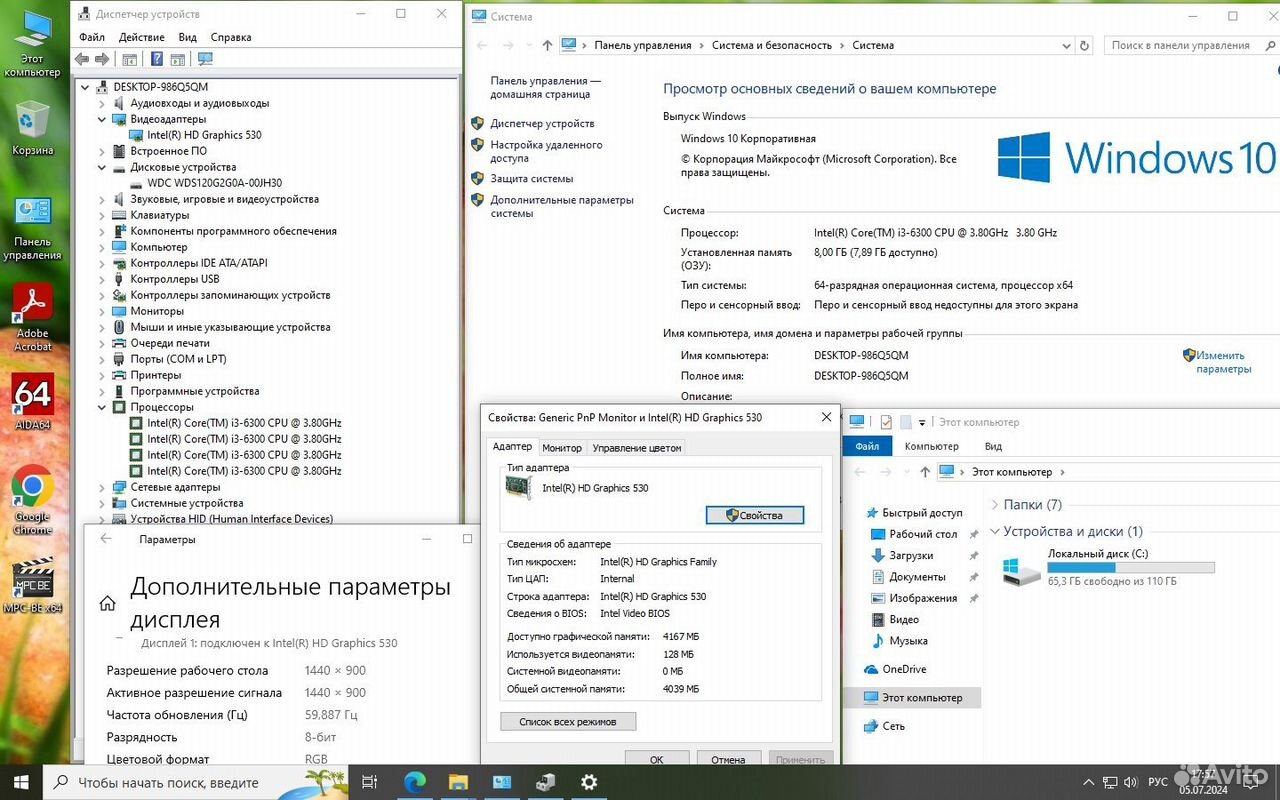The image size is (1280, 800).
Task: Select Быстрый доступ in Explorer navigation pane
Action: 922,512
